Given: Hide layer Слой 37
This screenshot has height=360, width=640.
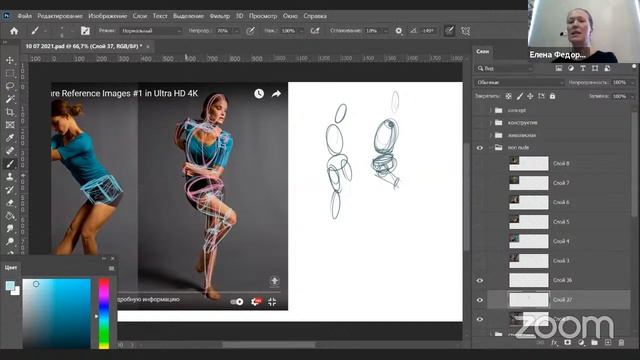Looking at the screenshot, I should point(480,300).
